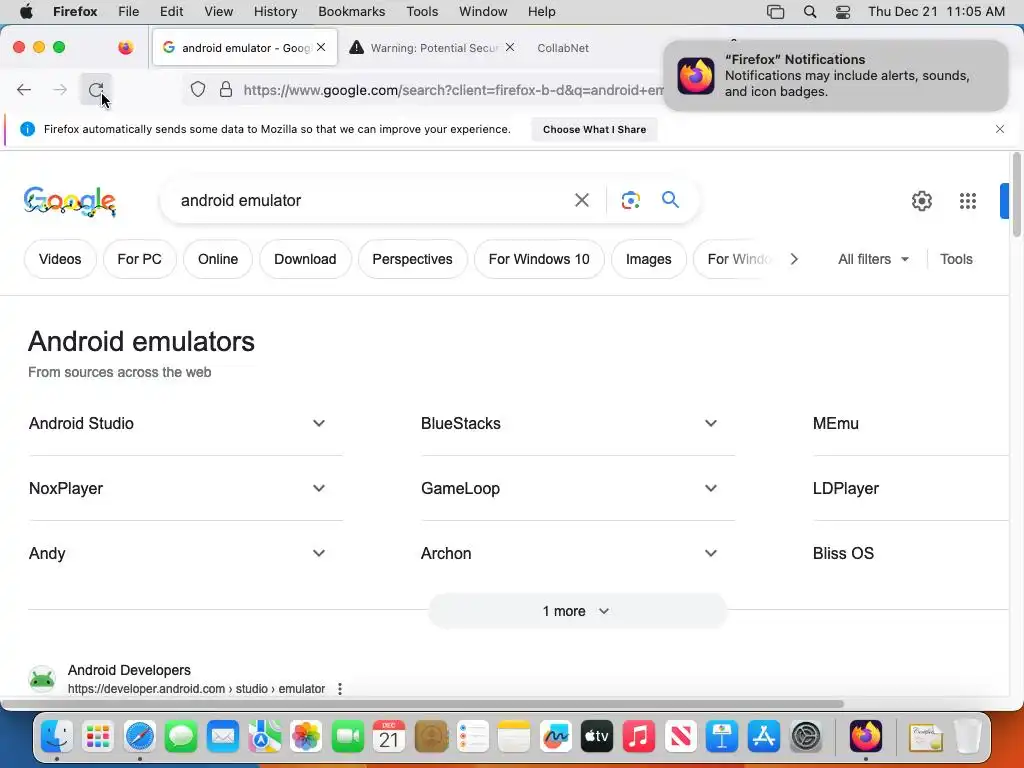
Task: Filter results by Videos
Action: coord(60,259)
